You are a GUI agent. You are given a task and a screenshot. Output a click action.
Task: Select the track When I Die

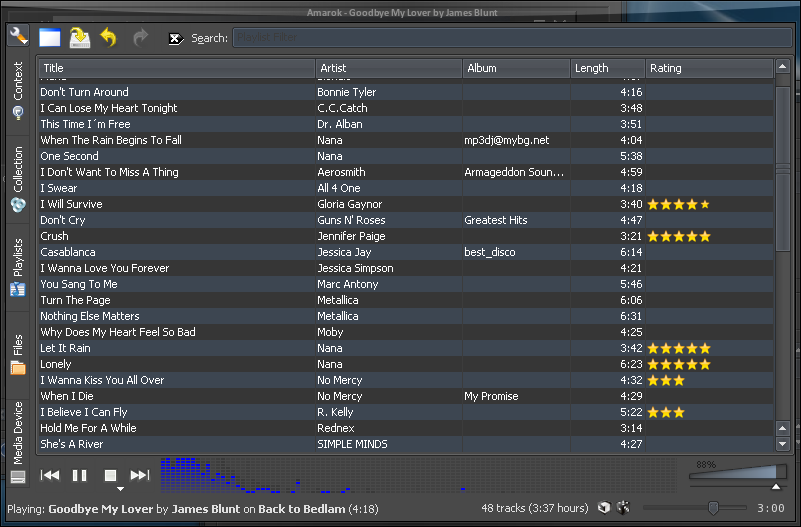click(x=406, y=396)
